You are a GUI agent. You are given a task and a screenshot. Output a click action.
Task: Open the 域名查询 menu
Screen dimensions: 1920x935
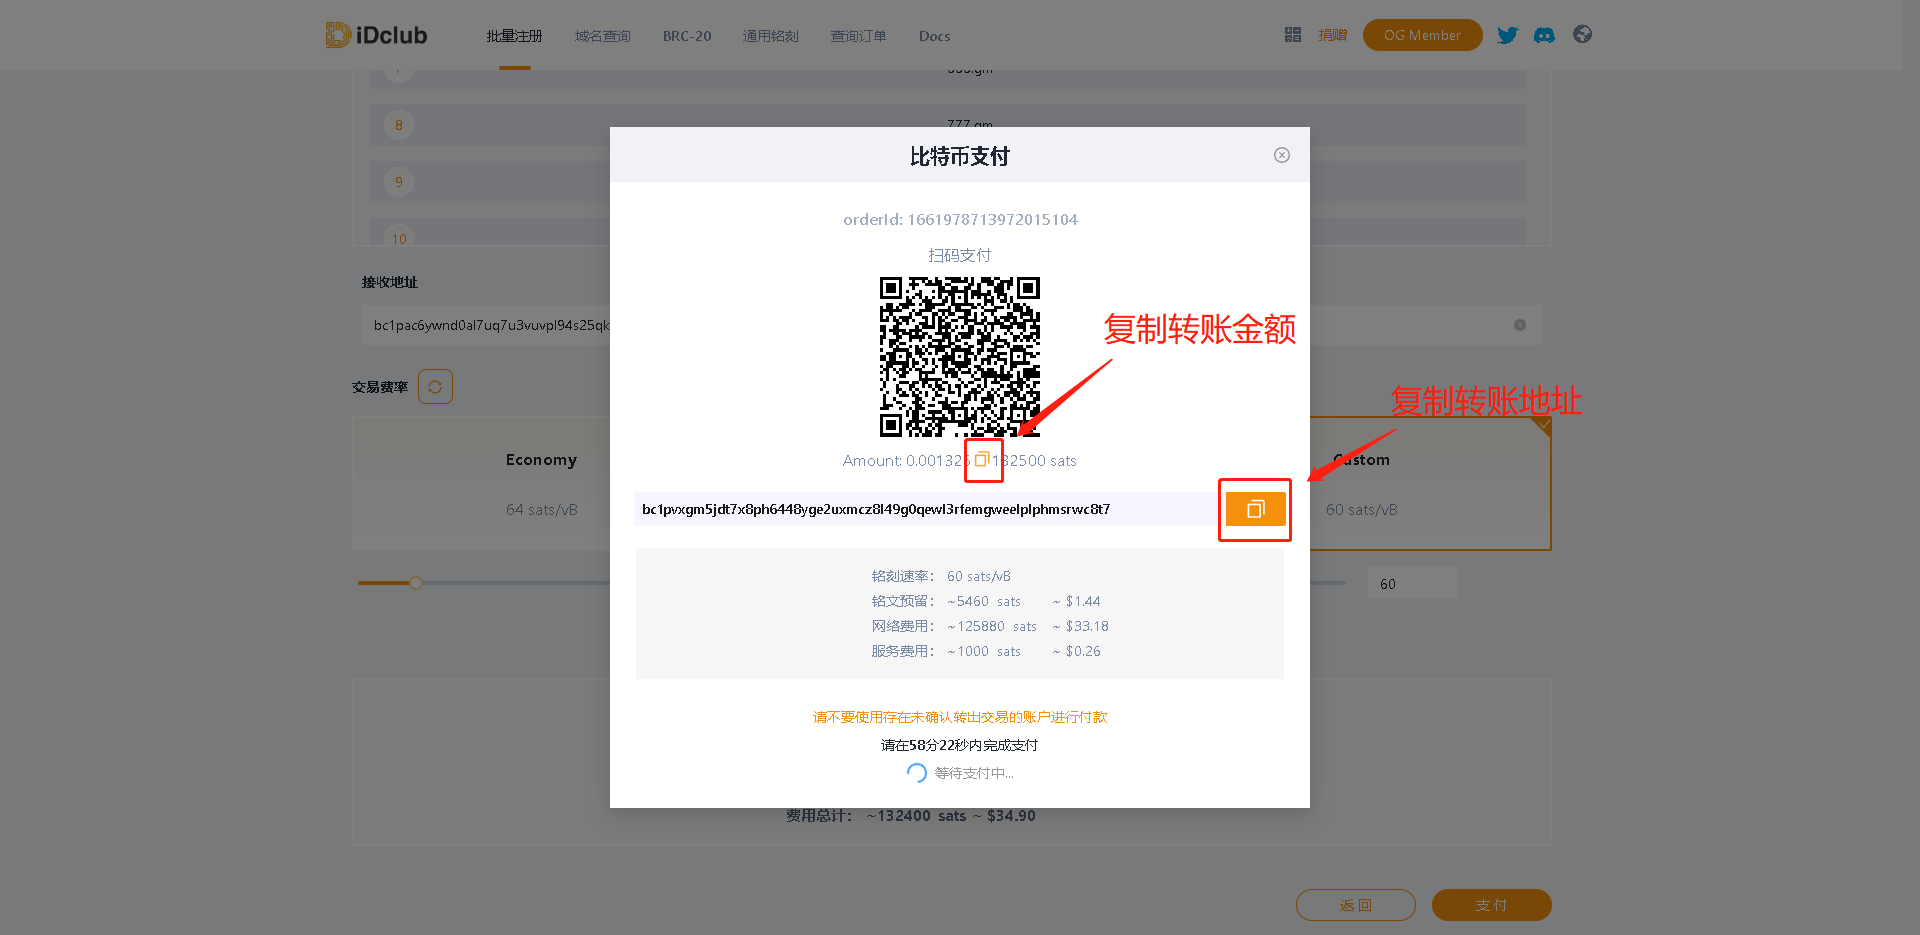602,36
